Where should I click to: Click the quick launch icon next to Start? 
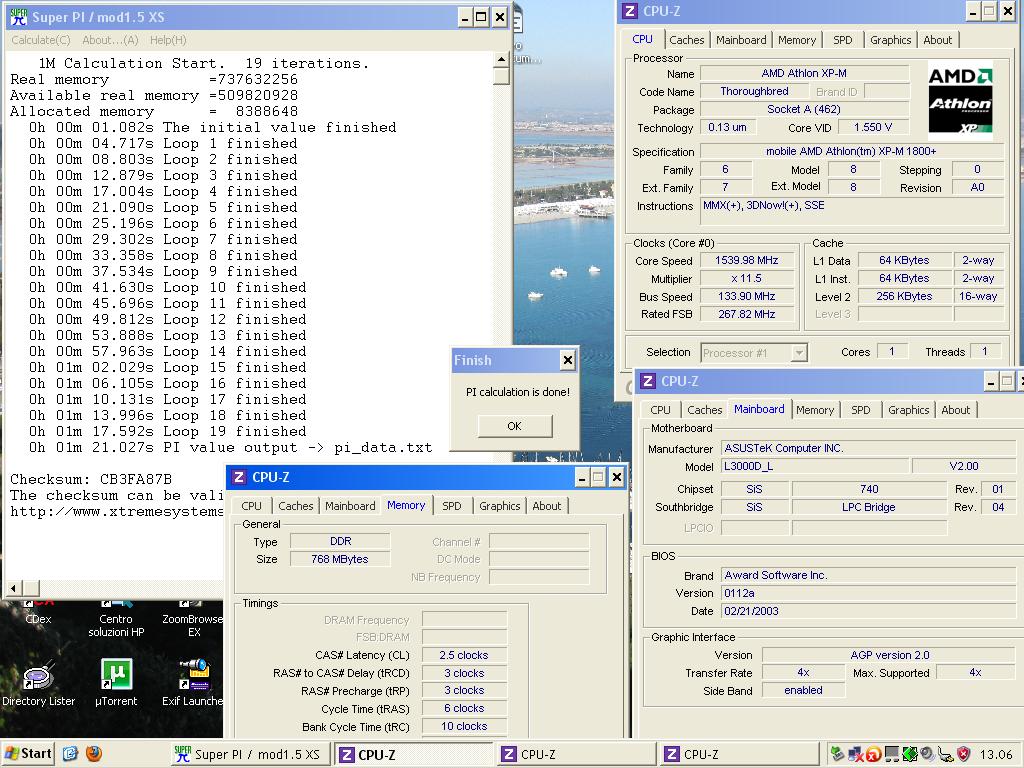point(71,754)
